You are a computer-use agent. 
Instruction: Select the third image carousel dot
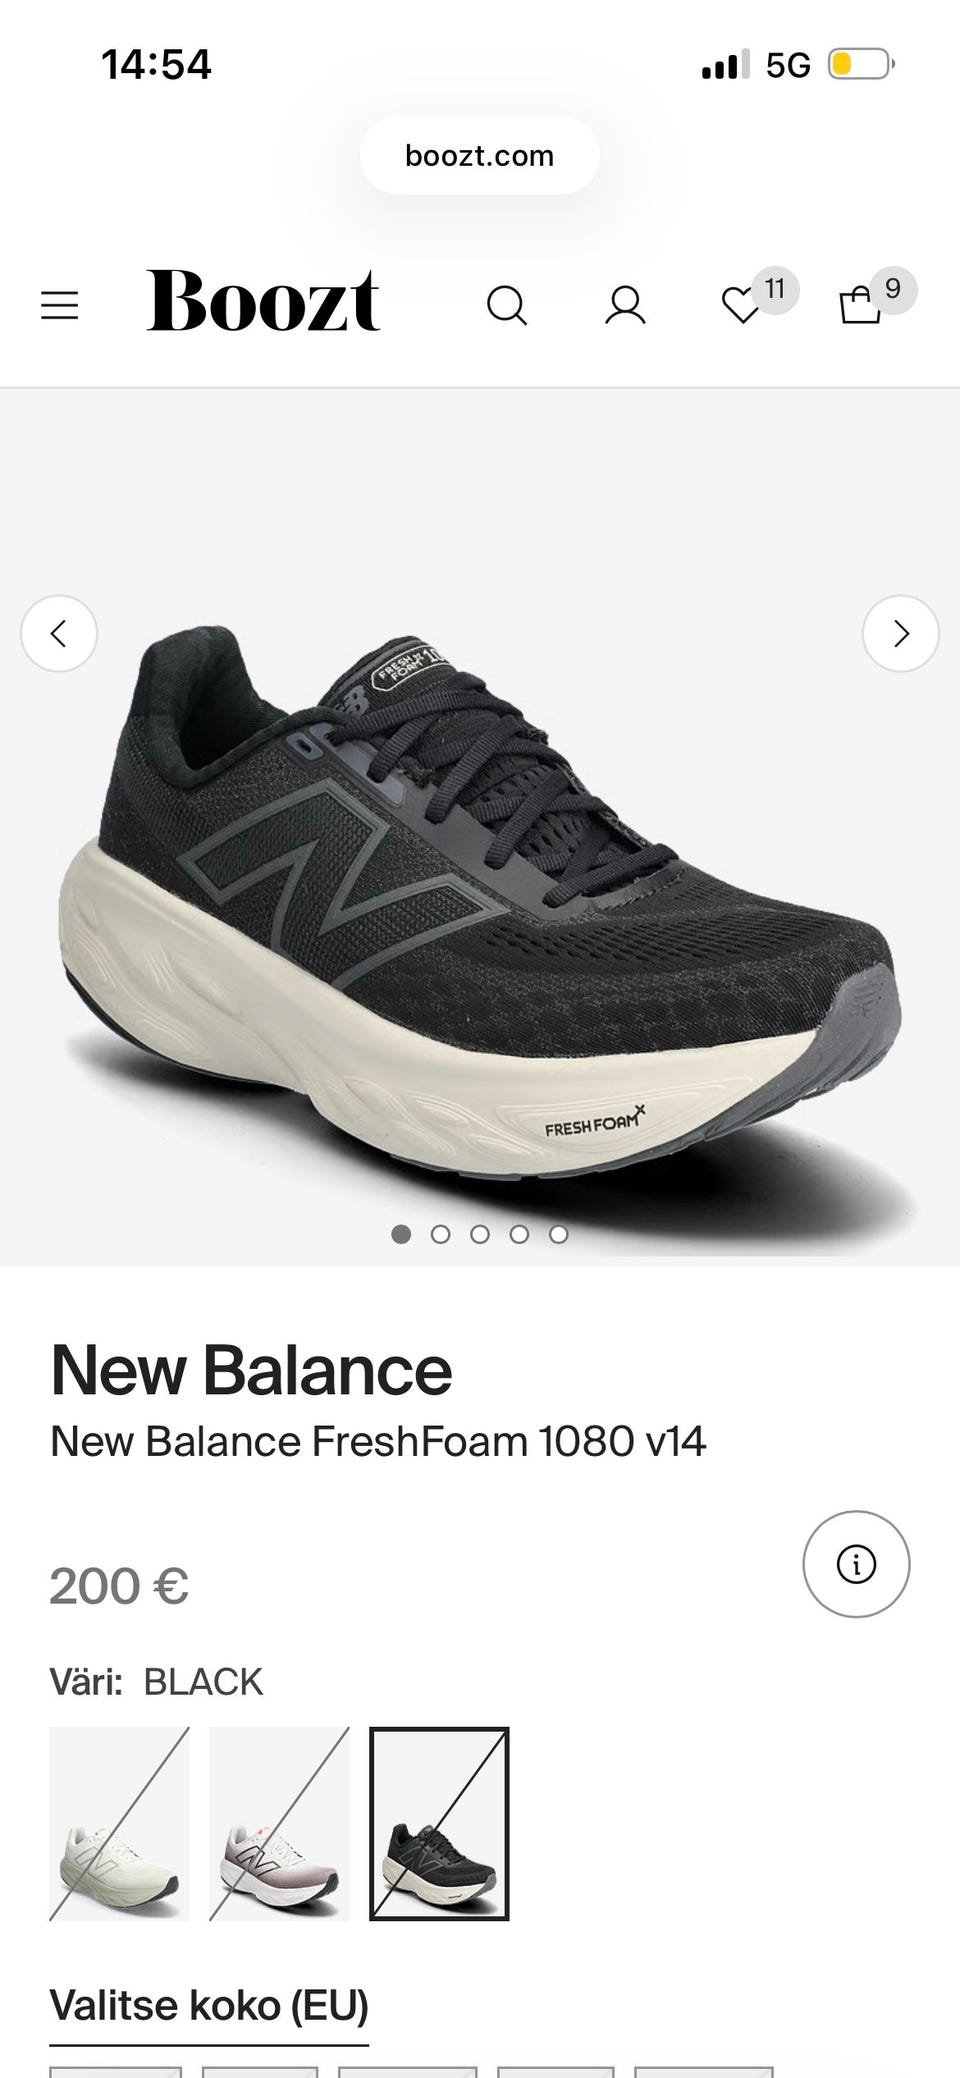tap(480, 1234)
